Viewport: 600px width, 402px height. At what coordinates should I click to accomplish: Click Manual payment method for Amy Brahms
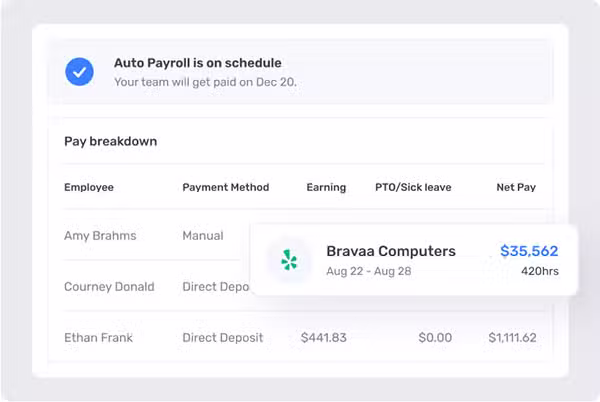coord(203,236)
